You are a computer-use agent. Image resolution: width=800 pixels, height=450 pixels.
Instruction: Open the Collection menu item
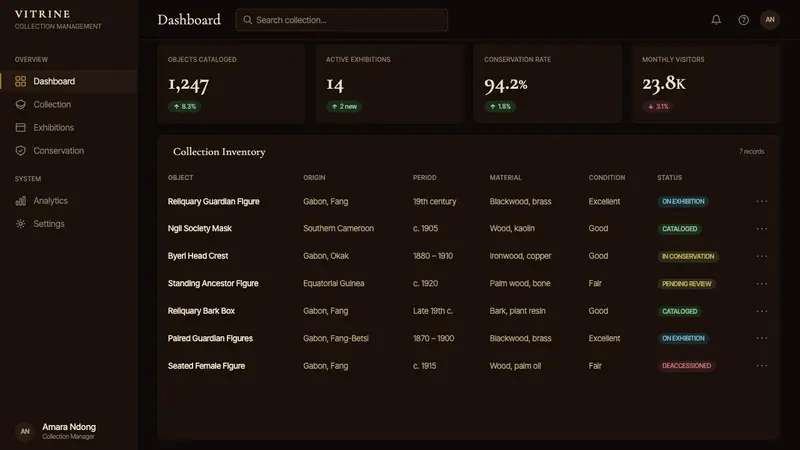click(x=69, y=104)
